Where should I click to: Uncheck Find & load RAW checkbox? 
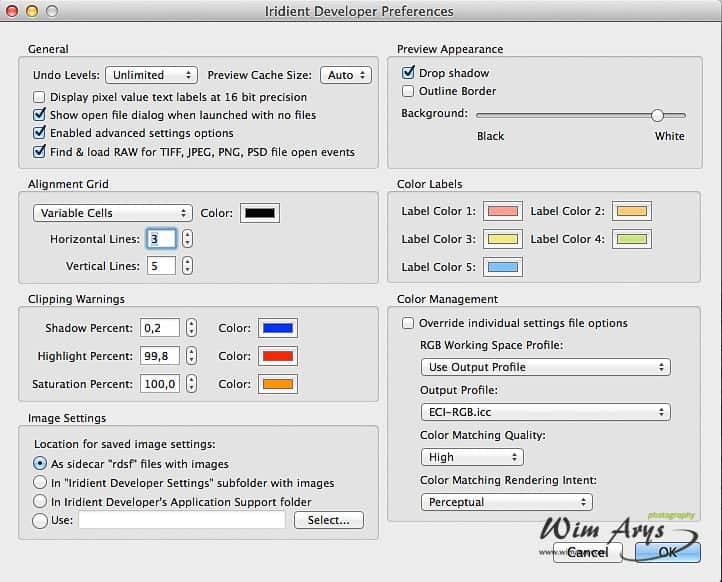pos(39,151)
